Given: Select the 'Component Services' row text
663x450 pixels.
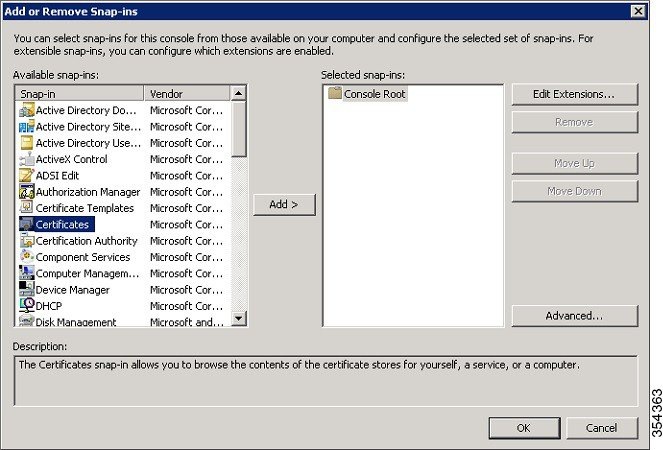Looking at the screenshot, I should point(83,258).
